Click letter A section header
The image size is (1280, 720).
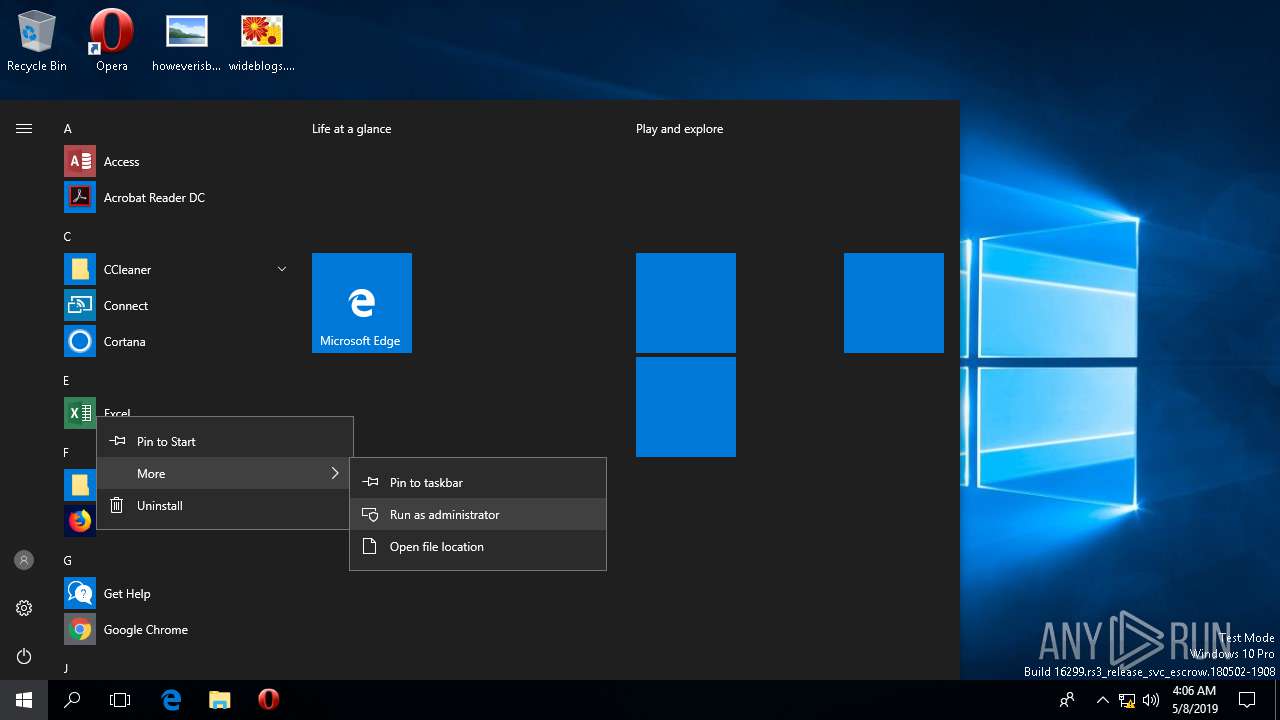click(68, 129)
